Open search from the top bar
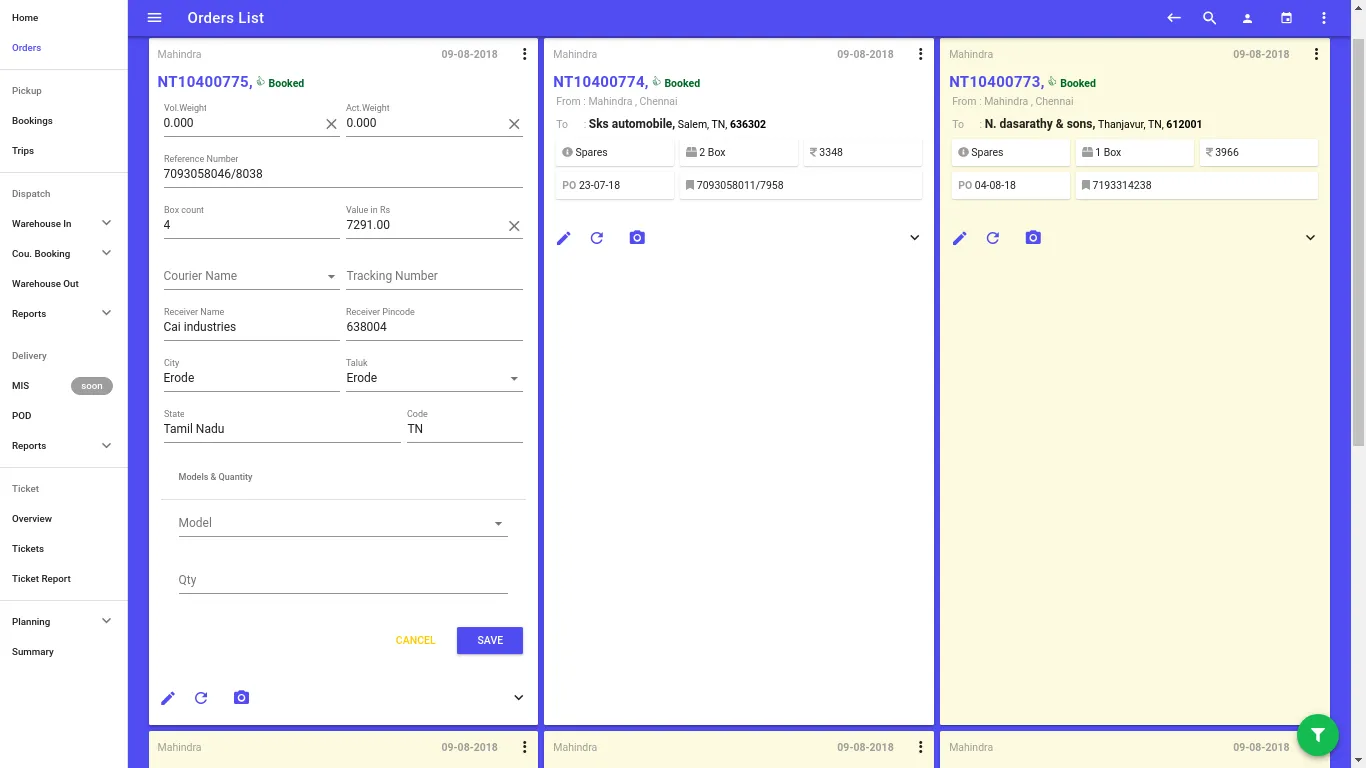This screenshot has width=1366, height=768. pos(1209,18)
